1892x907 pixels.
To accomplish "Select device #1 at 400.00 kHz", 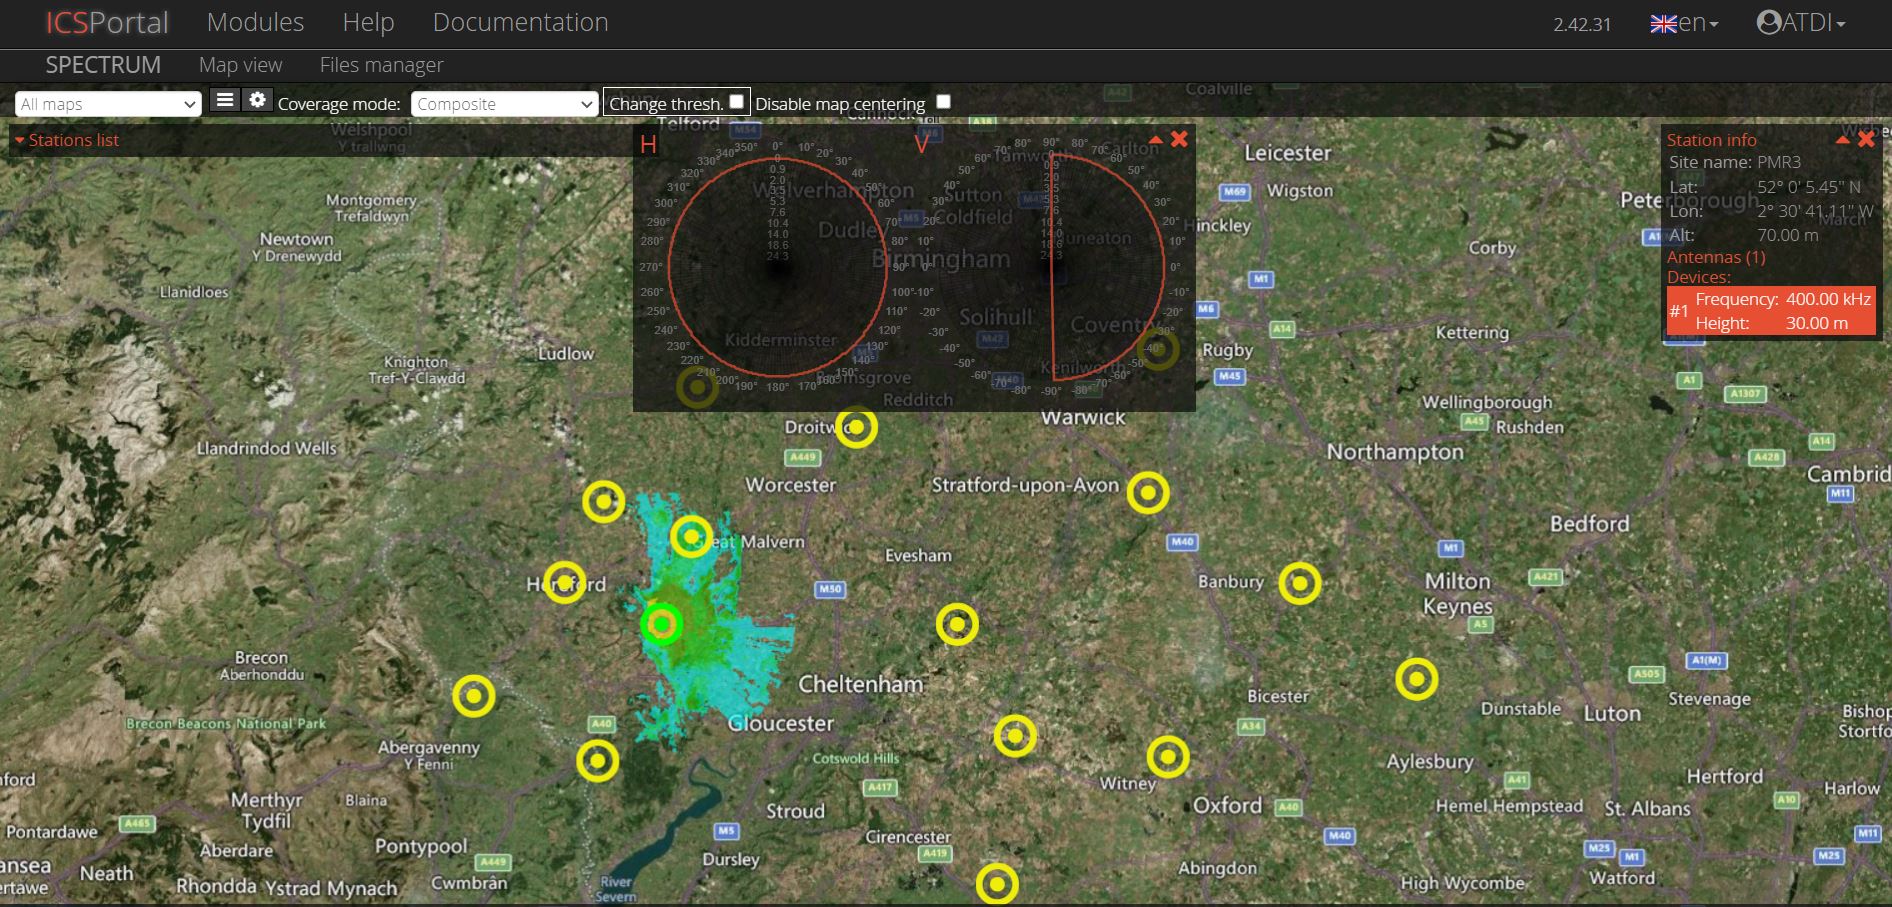I will (x=1771, y=311).
